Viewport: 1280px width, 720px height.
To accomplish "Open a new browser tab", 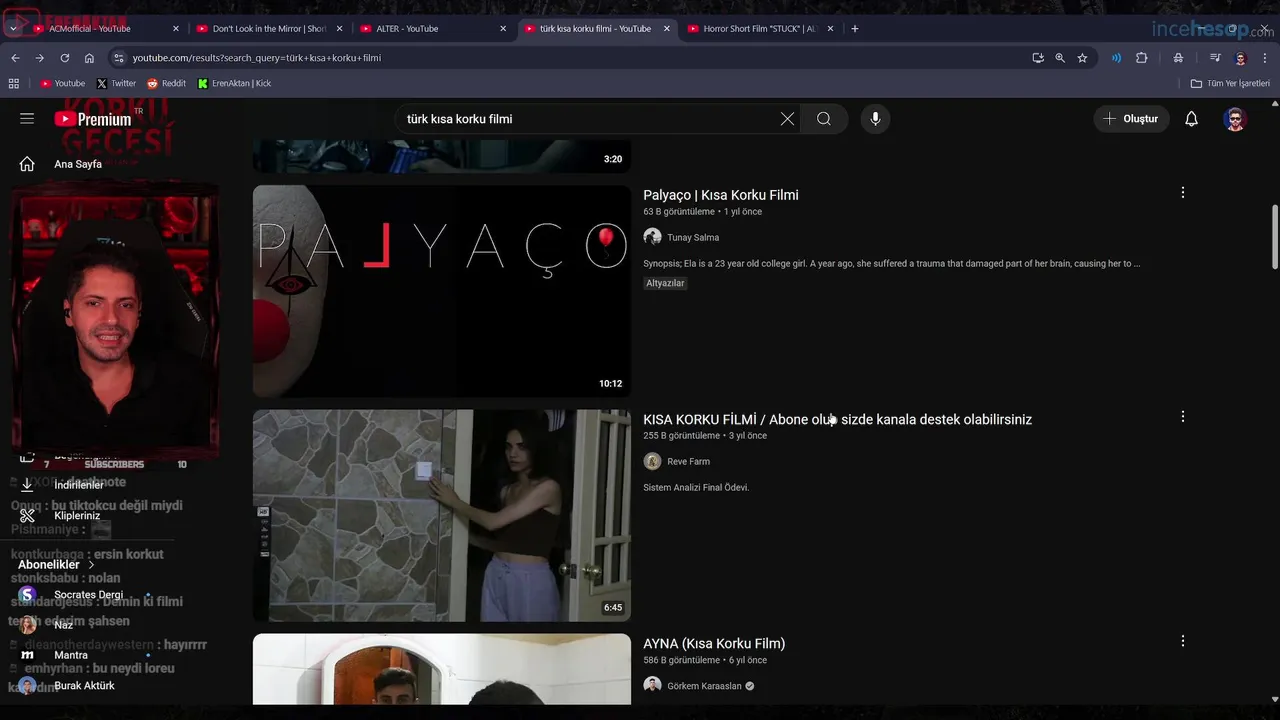I will 854,29.
